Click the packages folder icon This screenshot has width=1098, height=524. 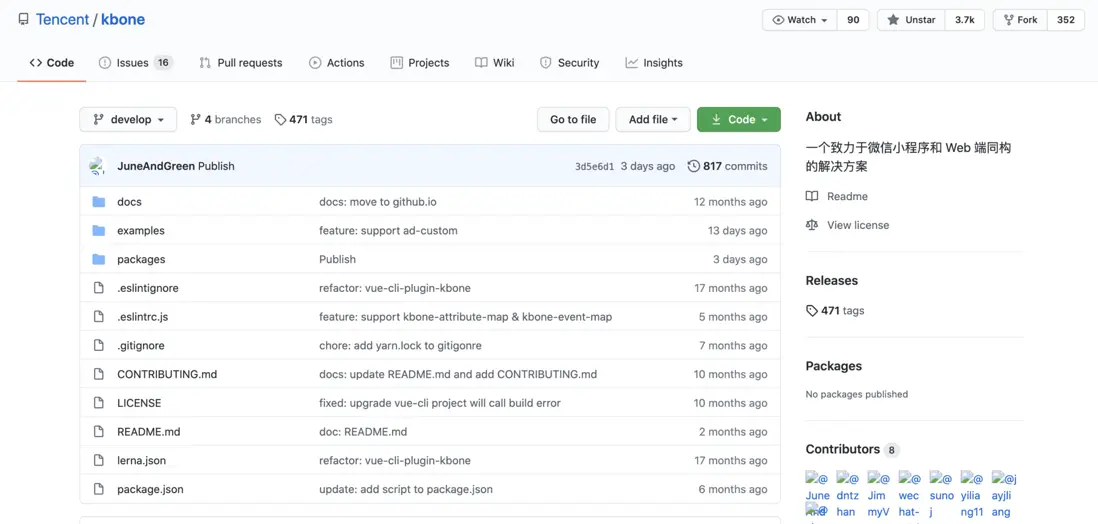(x=98, y=259)
